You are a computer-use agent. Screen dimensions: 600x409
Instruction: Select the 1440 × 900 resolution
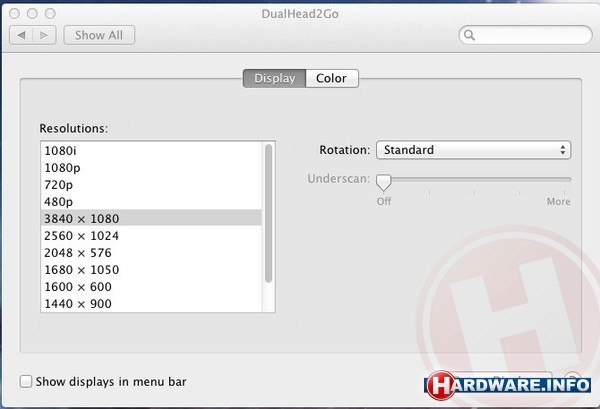[151, 303]
